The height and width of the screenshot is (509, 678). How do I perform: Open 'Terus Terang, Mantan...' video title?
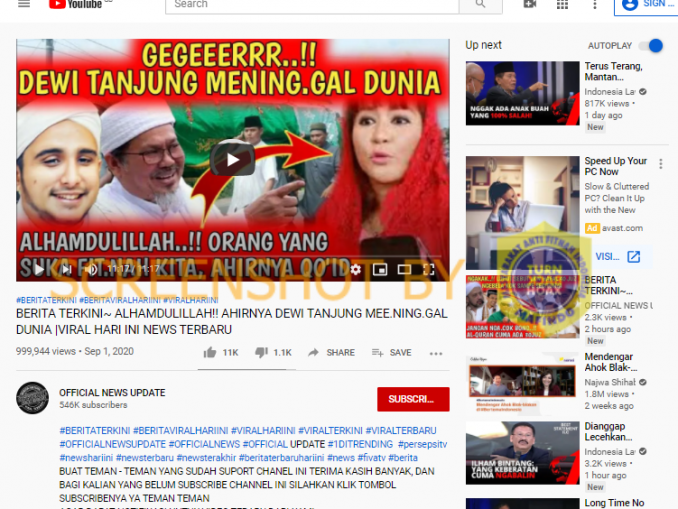(613, 71)
